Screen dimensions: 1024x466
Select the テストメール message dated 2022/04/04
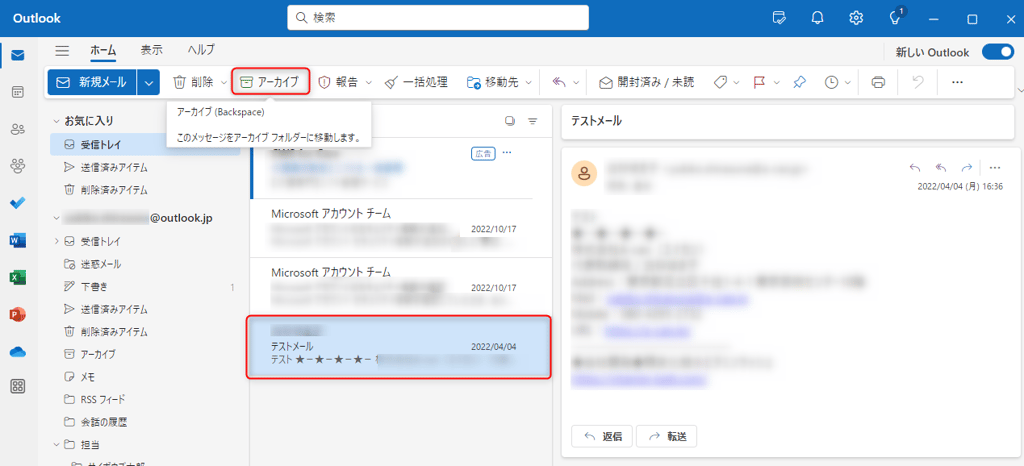pyautogui.click(x=399, y=347)
